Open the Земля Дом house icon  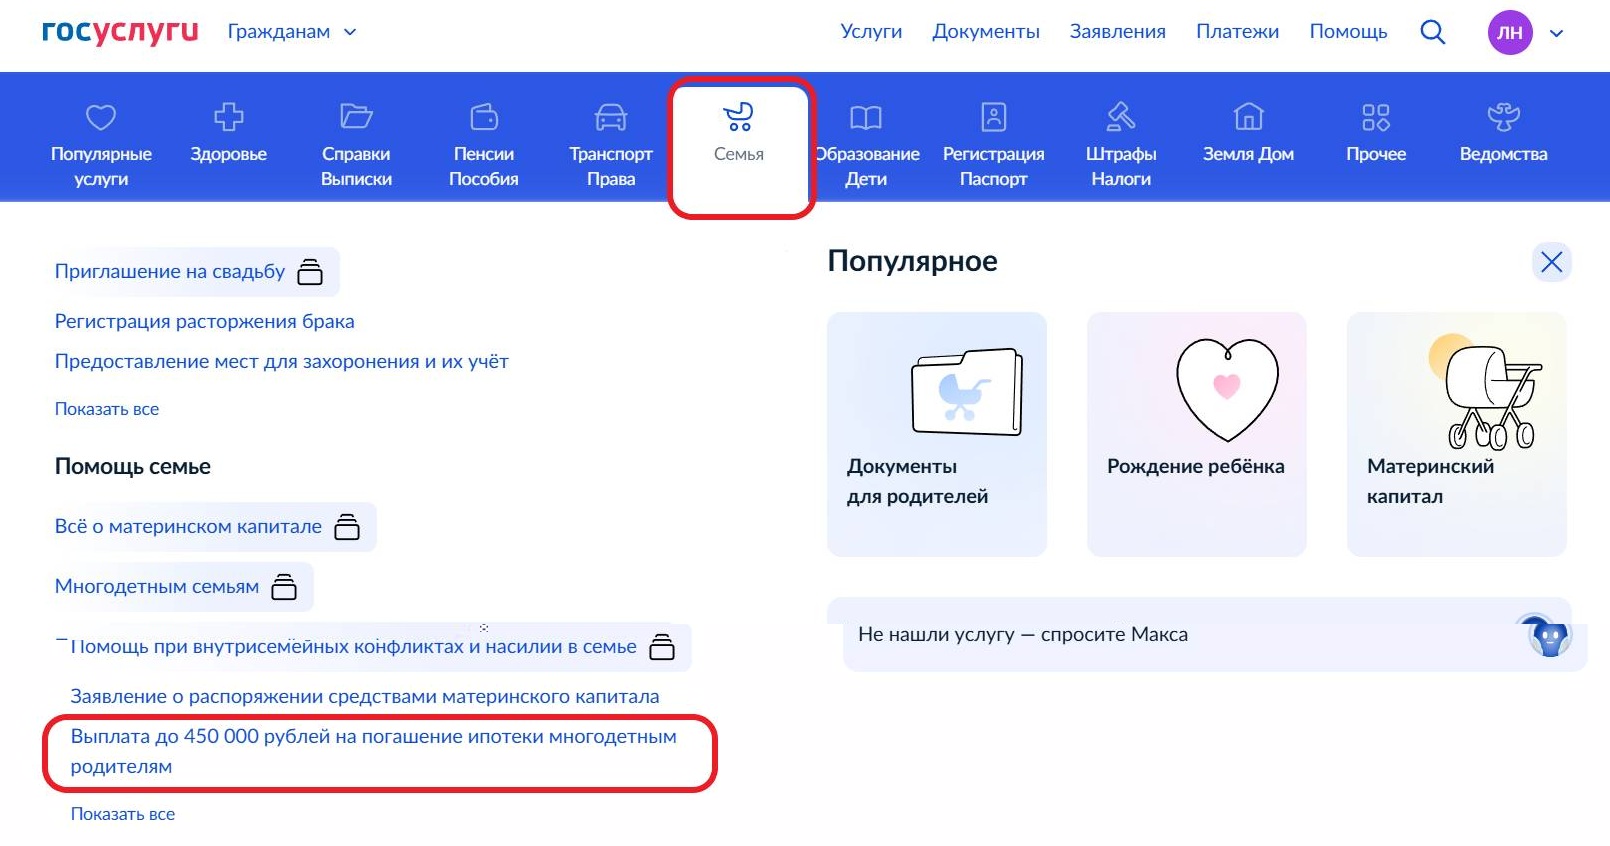pos(1248,117)
